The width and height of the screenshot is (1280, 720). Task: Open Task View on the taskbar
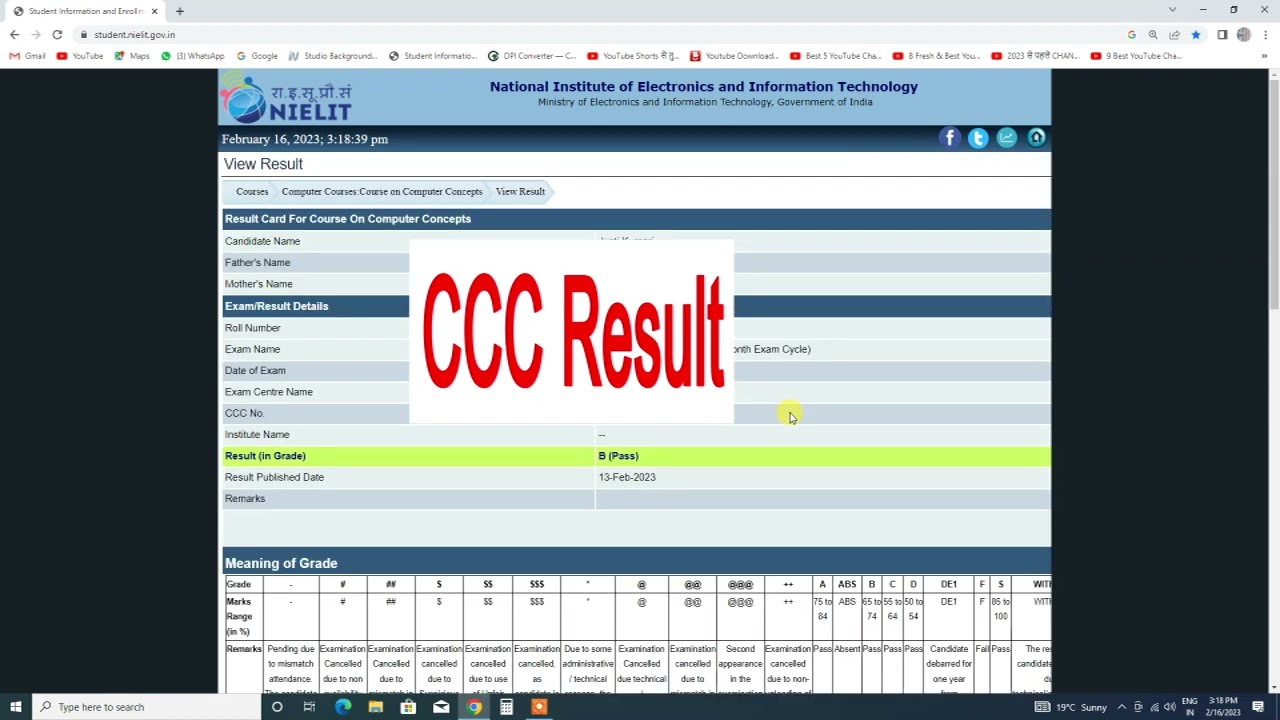click(x=309, y=707)
